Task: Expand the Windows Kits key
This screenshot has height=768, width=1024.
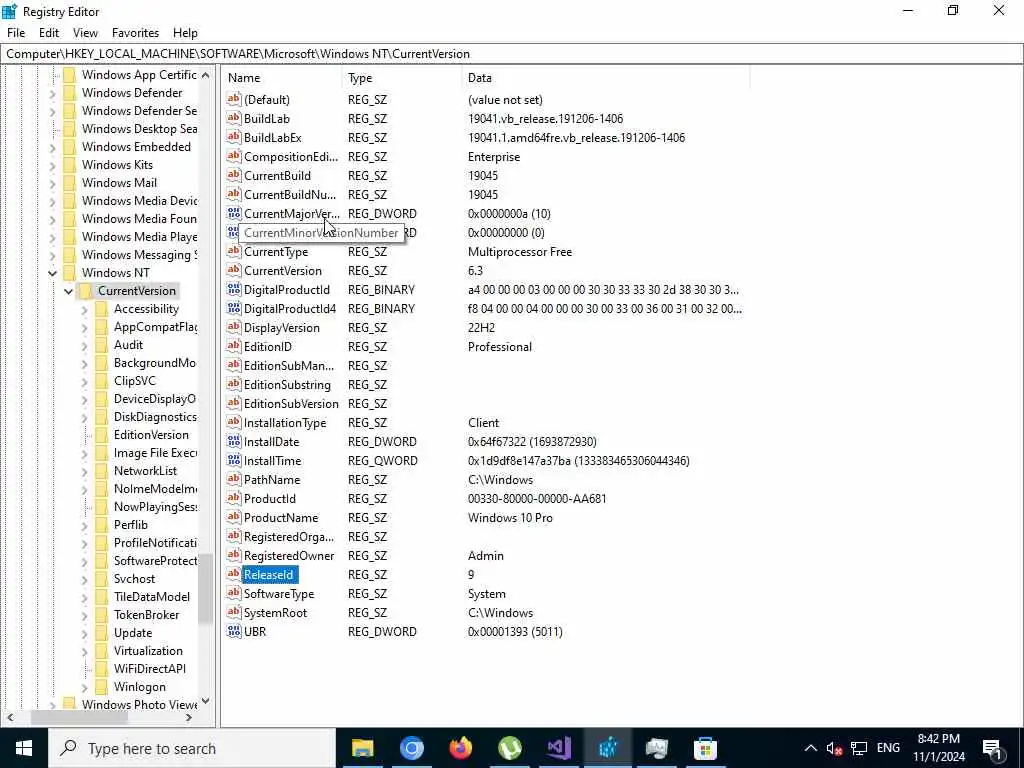Action: (52, 165)
